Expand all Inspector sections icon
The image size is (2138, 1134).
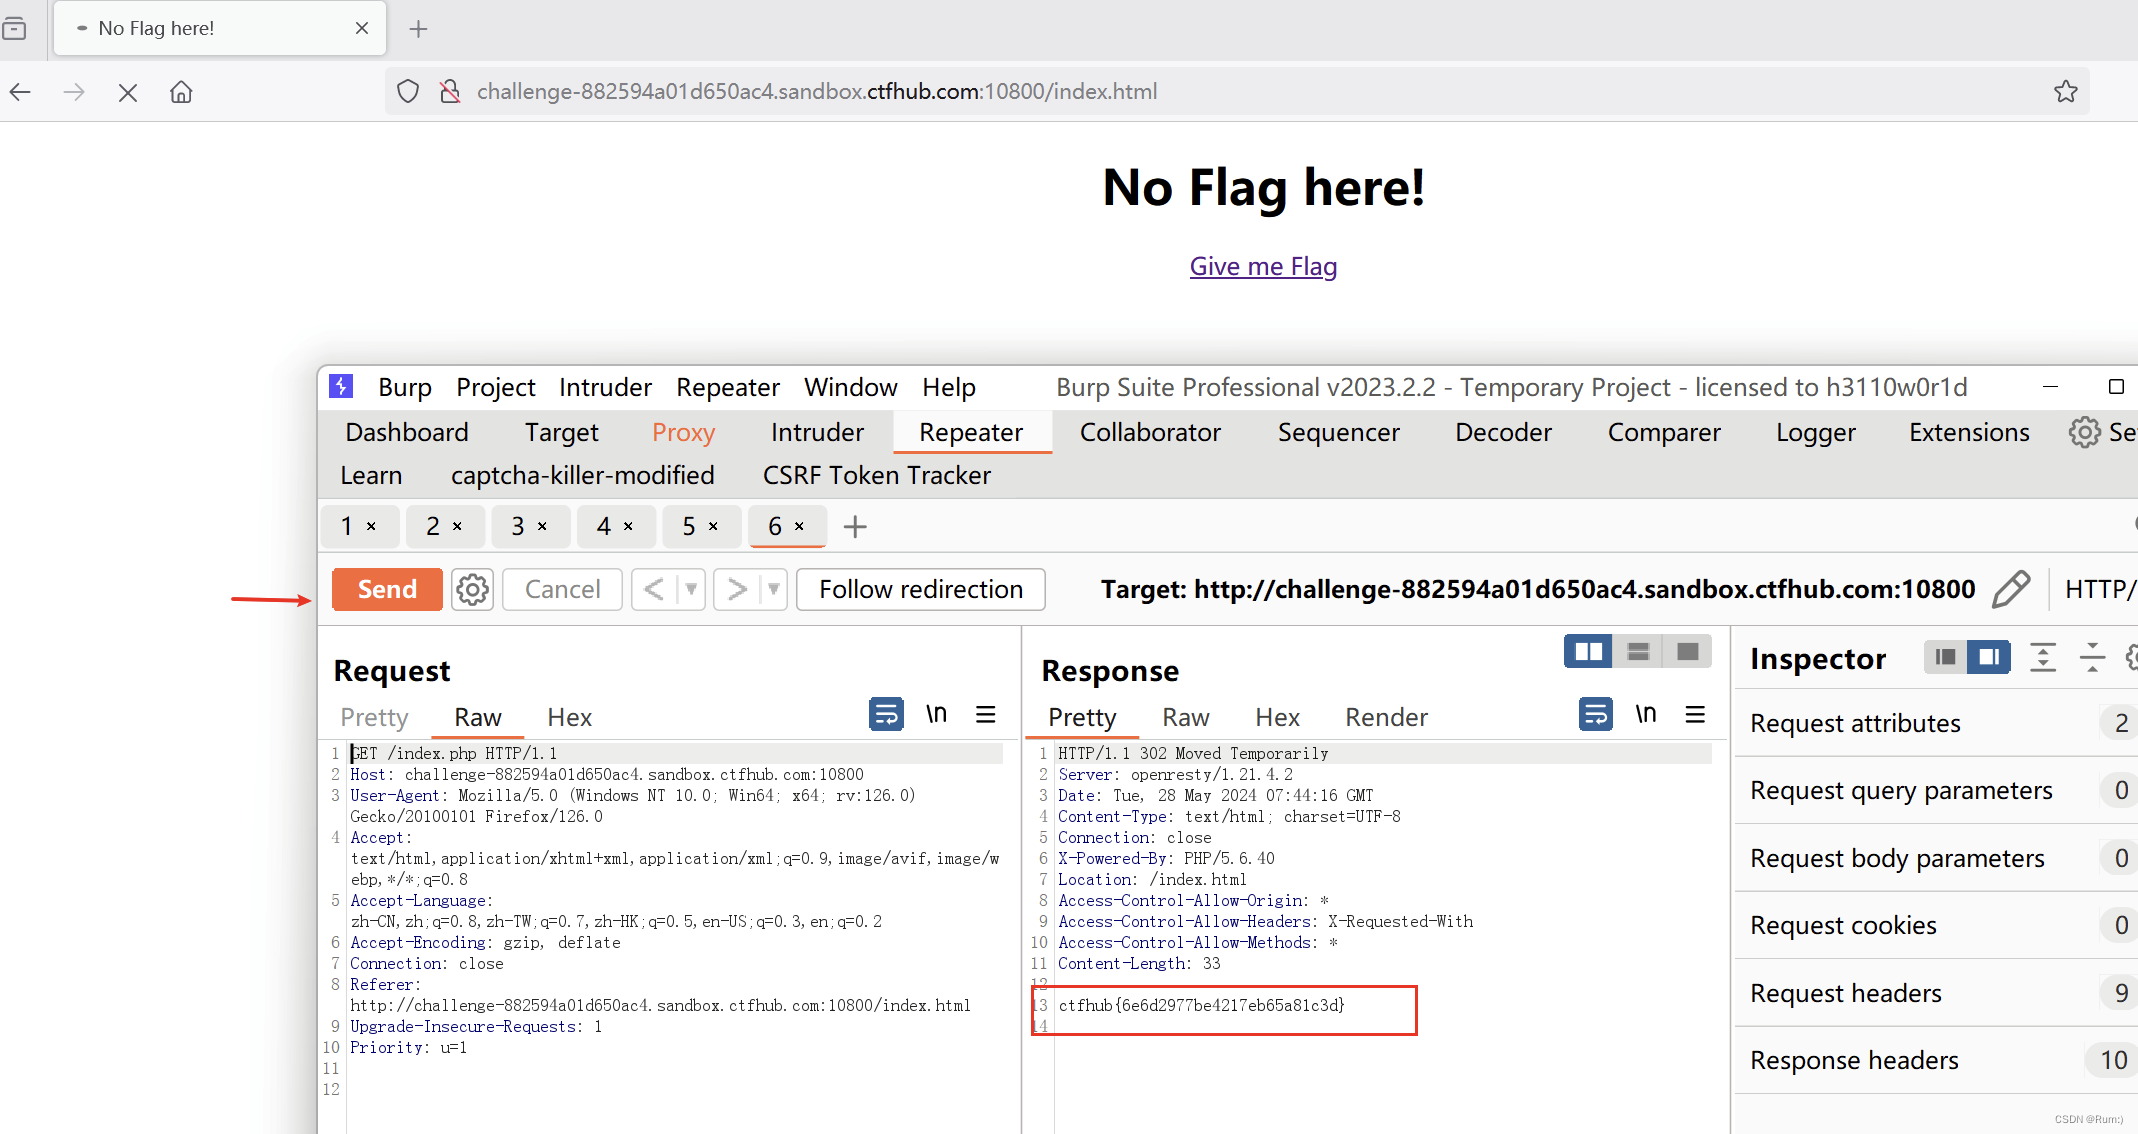(2043, 657)
